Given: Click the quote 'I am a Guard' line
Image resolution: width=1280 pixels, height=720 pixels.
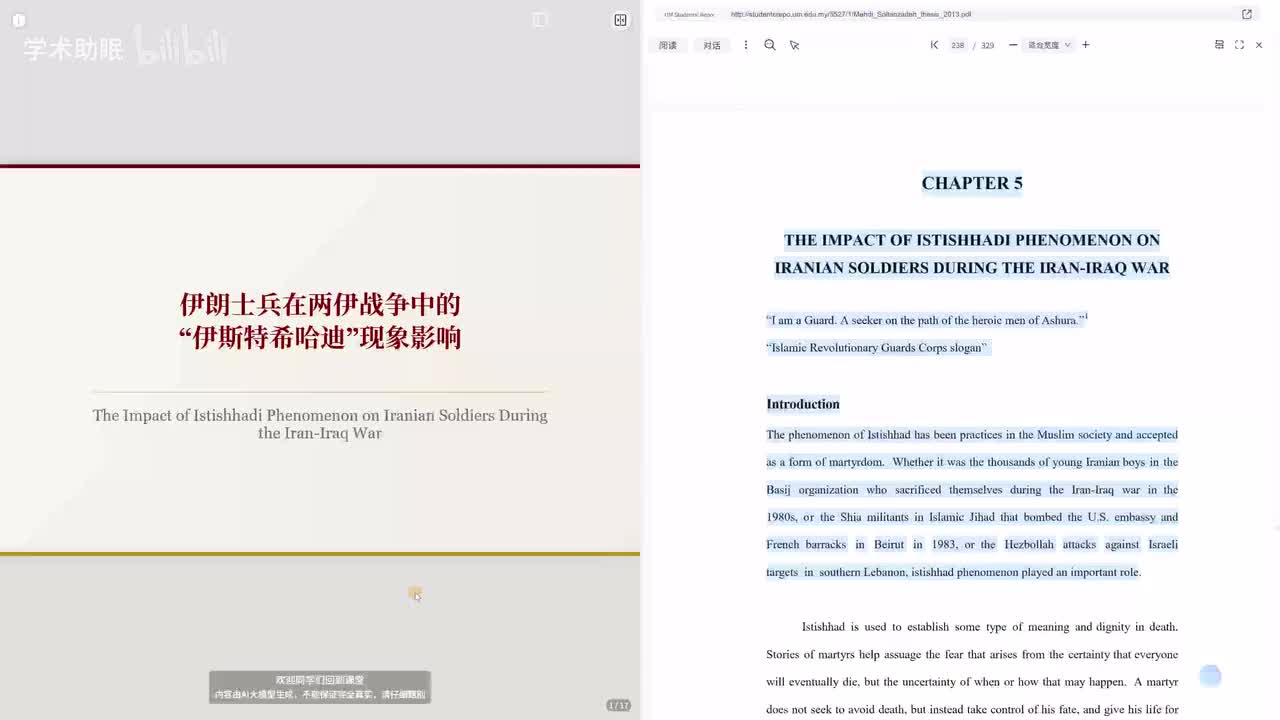Looking at the screenshot, I should coord(926,320).
